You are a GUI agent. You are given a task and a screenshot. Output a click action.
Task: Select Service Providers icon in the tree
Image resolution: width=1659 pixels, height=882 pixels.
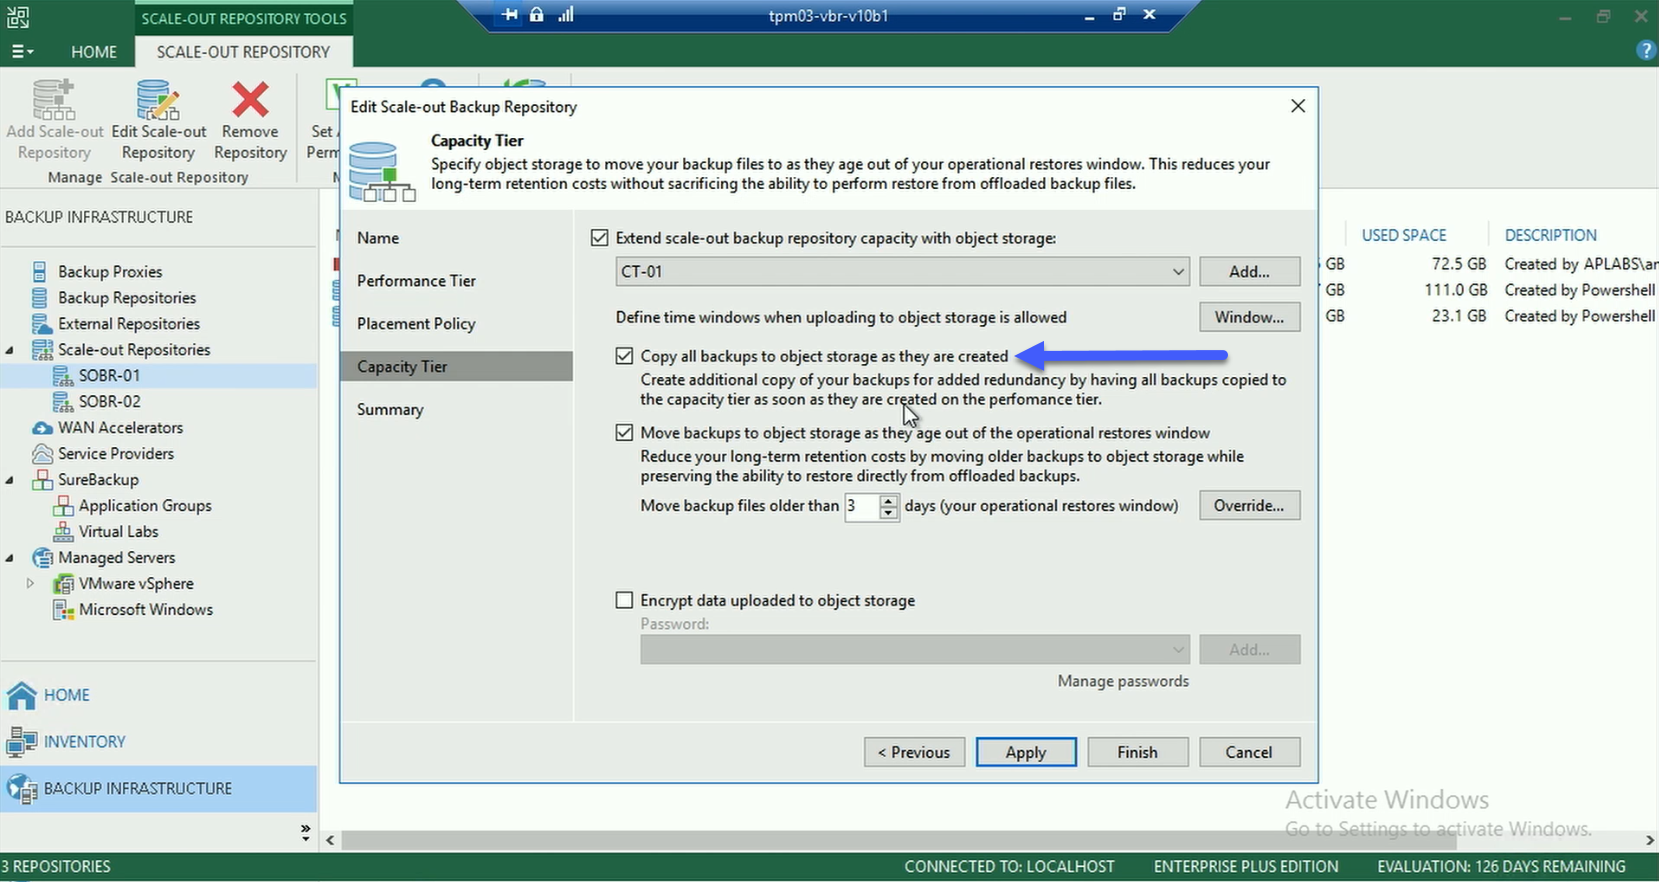click(x=42, y=454)
